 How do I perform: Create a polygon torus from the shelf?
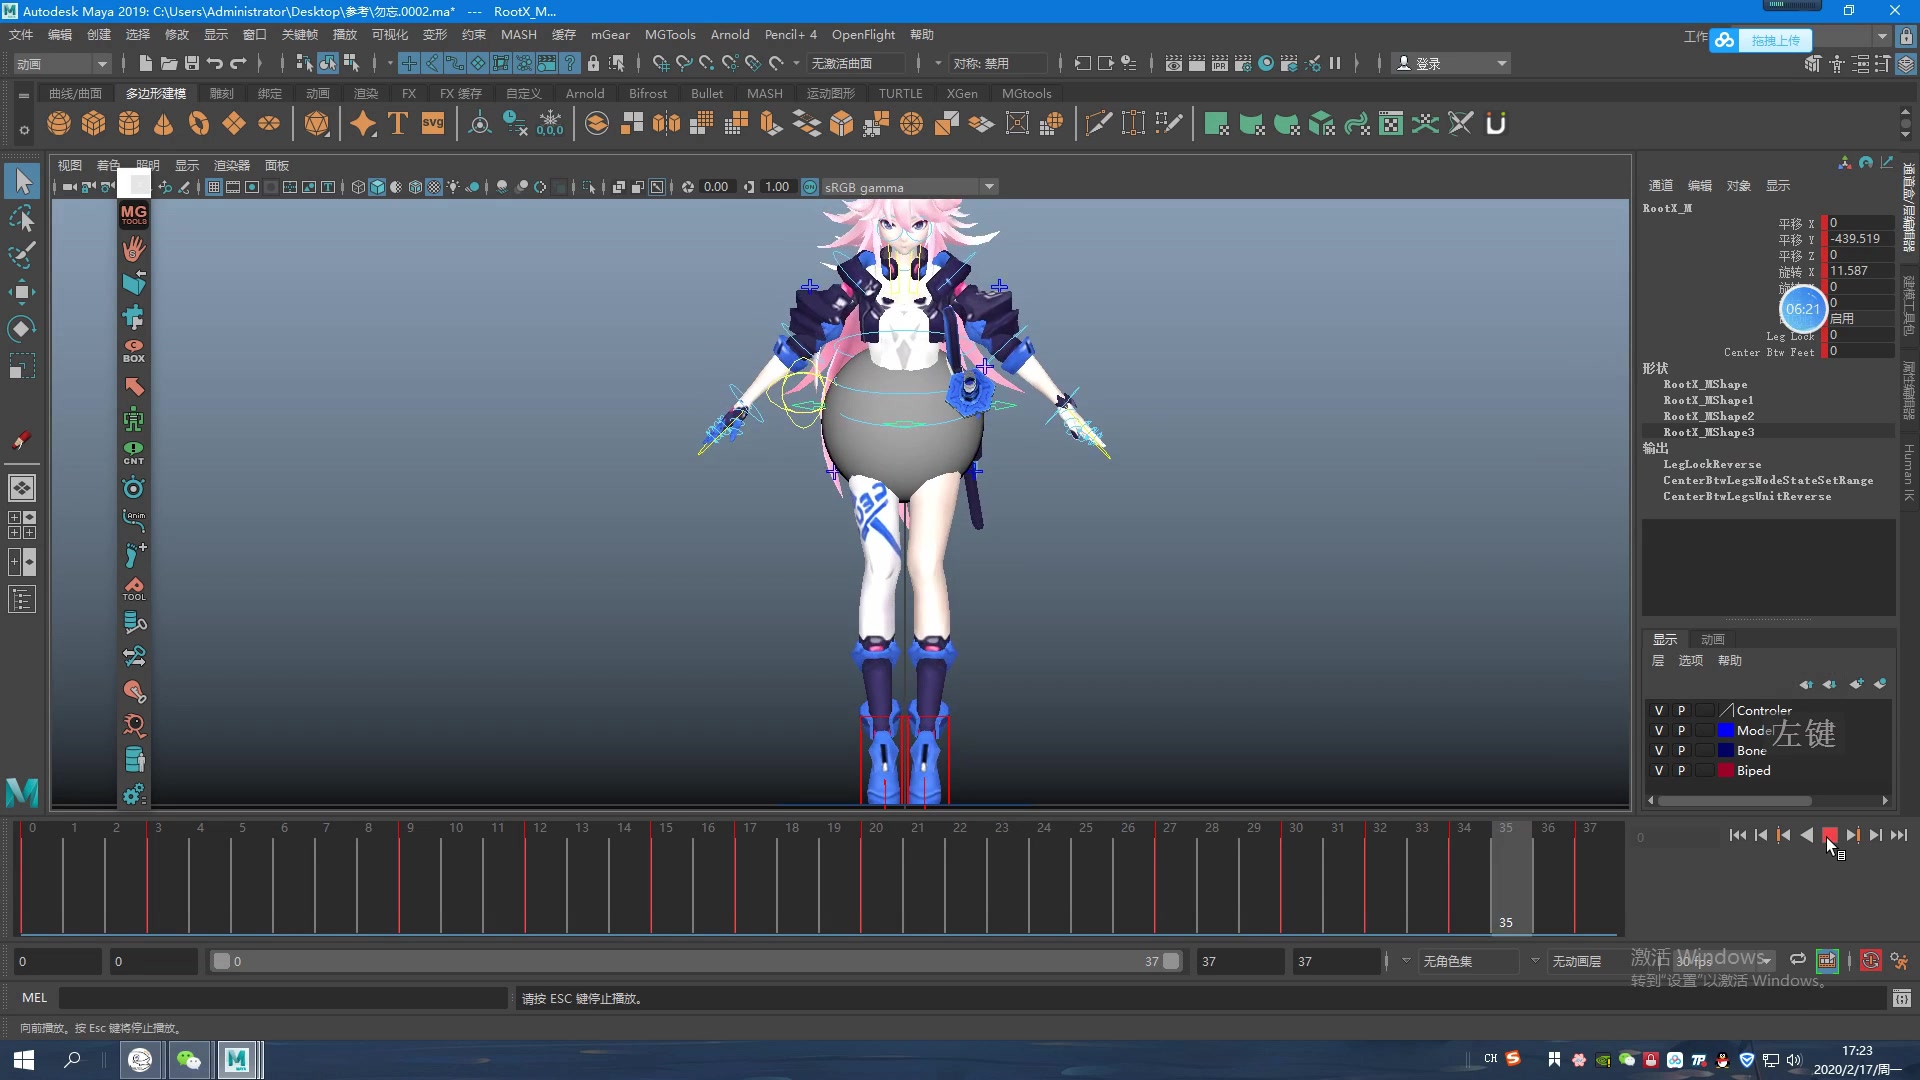click(x=199, y=124)
